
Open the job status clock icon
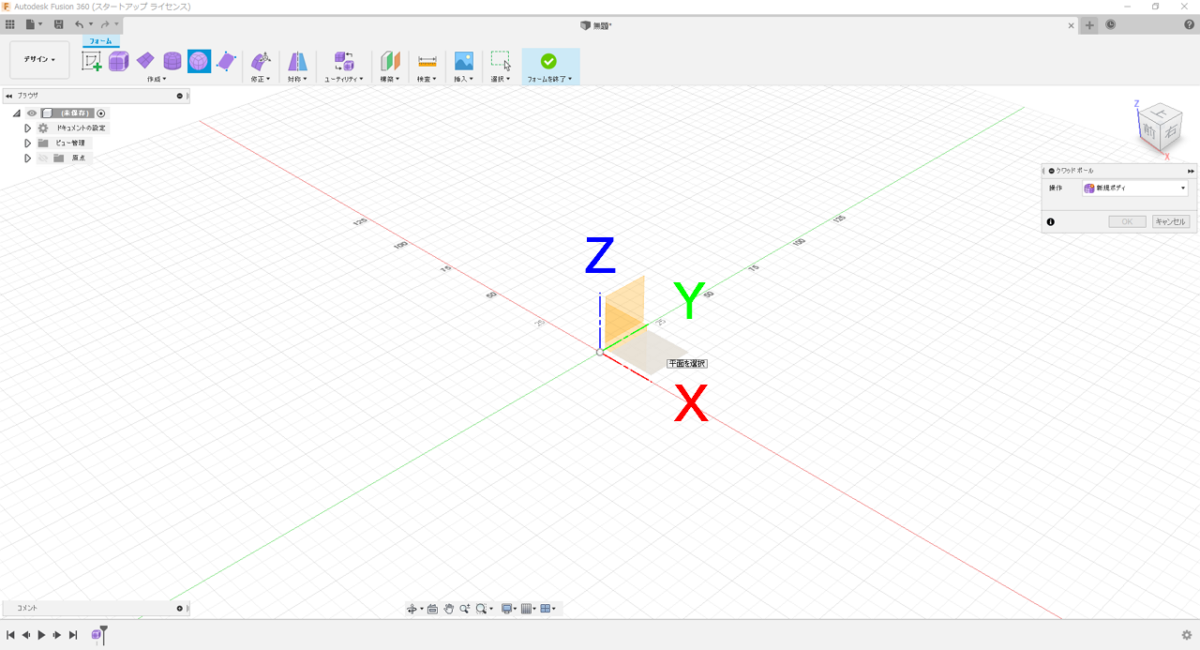click(x=1111, y=25)
